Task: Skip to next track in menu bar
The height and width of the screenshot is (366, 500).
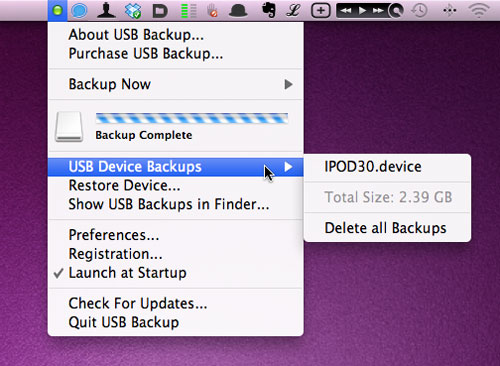Action: click(378, 11)
